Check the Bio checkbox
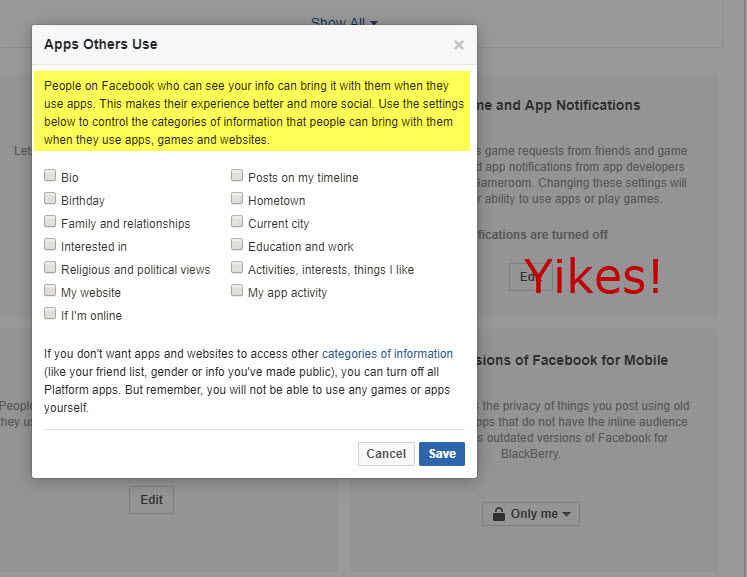 pos(50,175)
